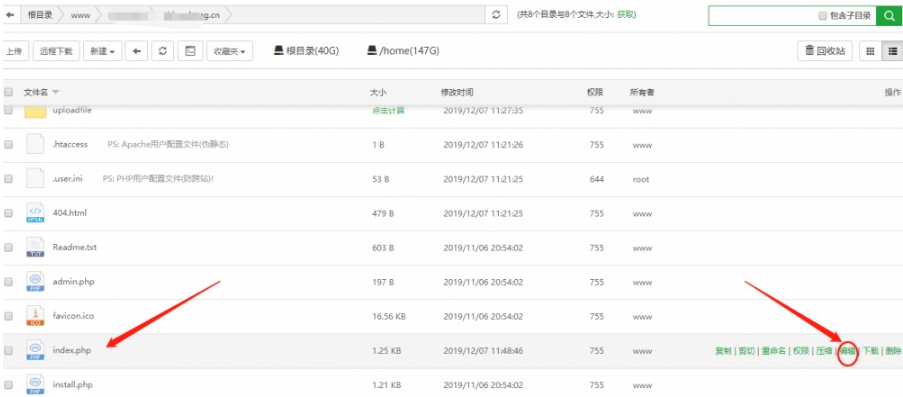Toggle the 包含子目录 checkbox
Screen dimensions: 903x397
[x=822, y=16]
